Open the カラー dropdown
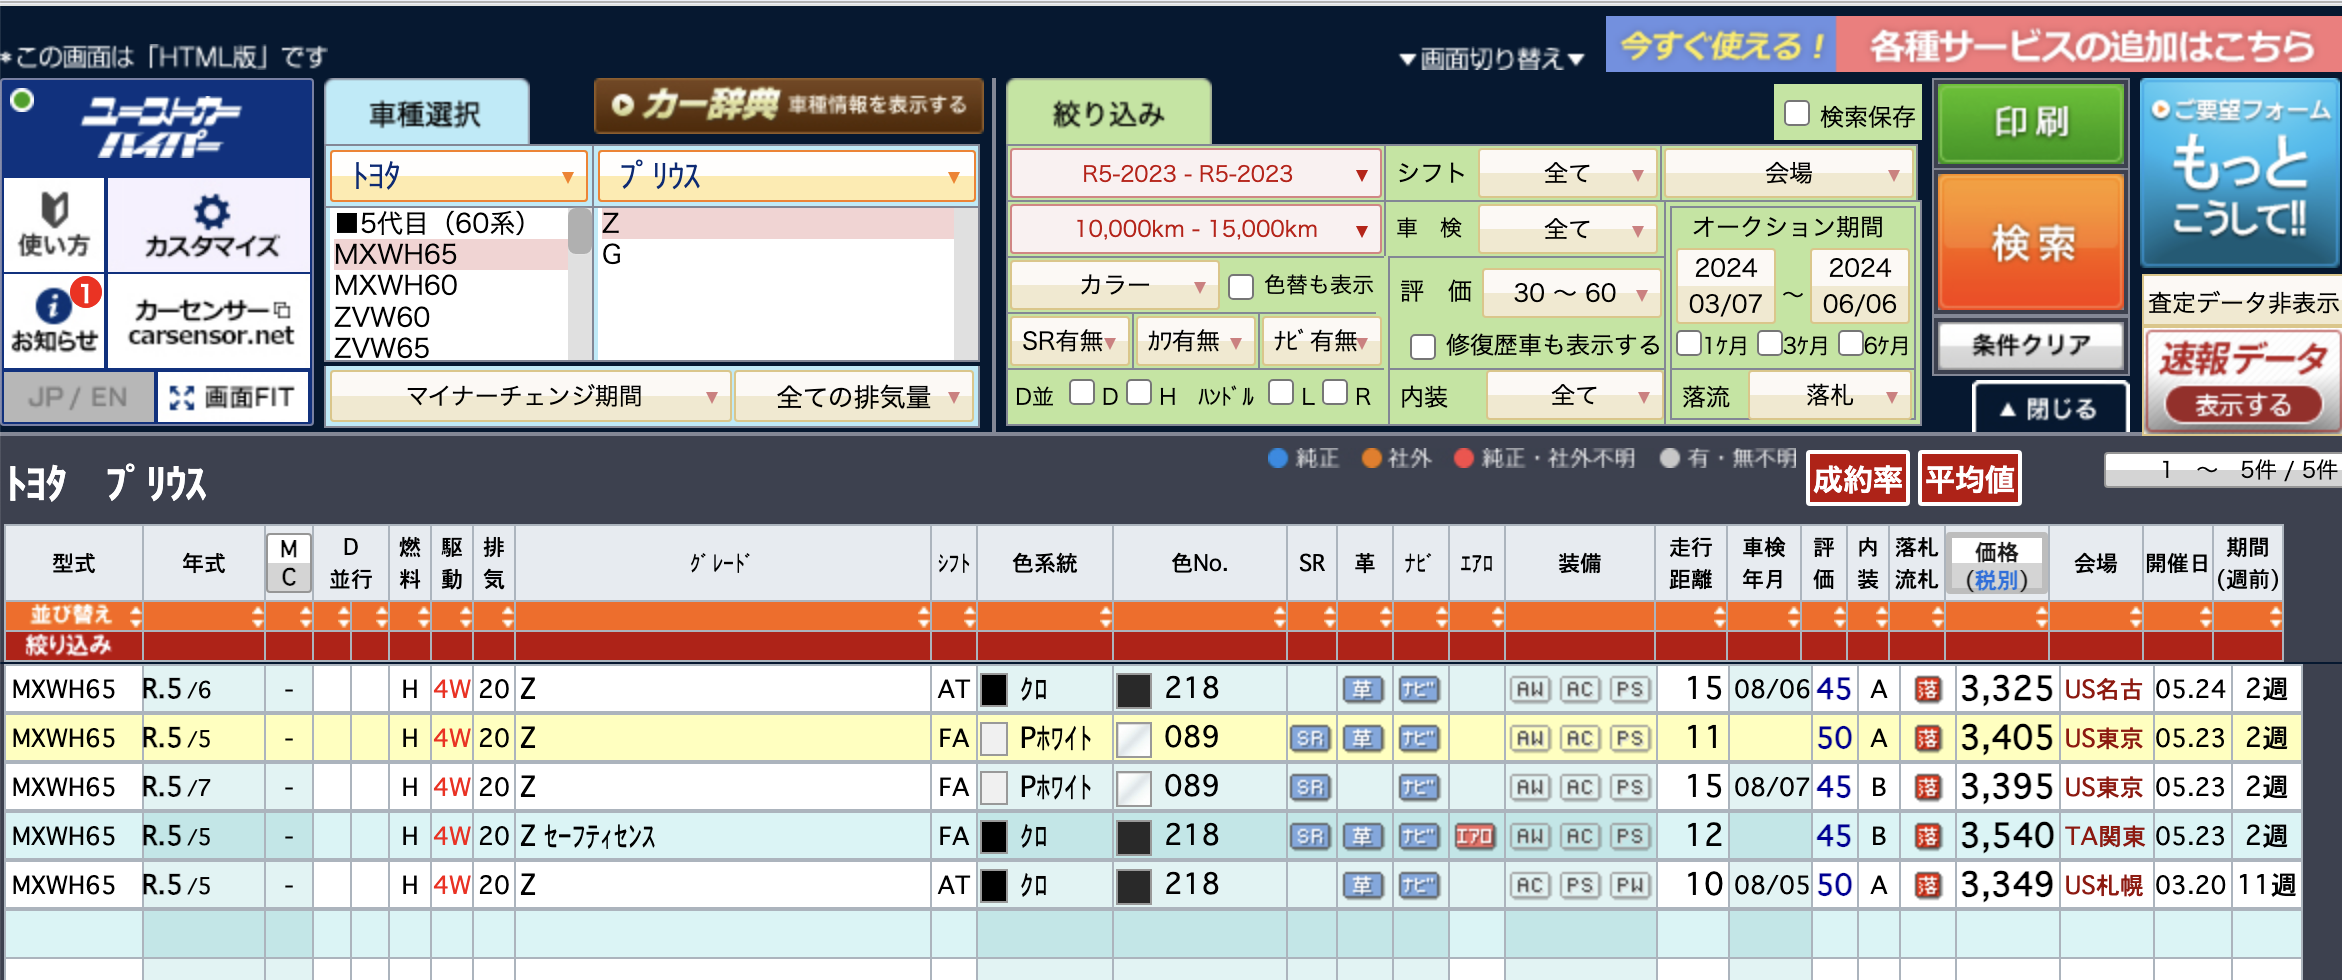 (1114, 286)
